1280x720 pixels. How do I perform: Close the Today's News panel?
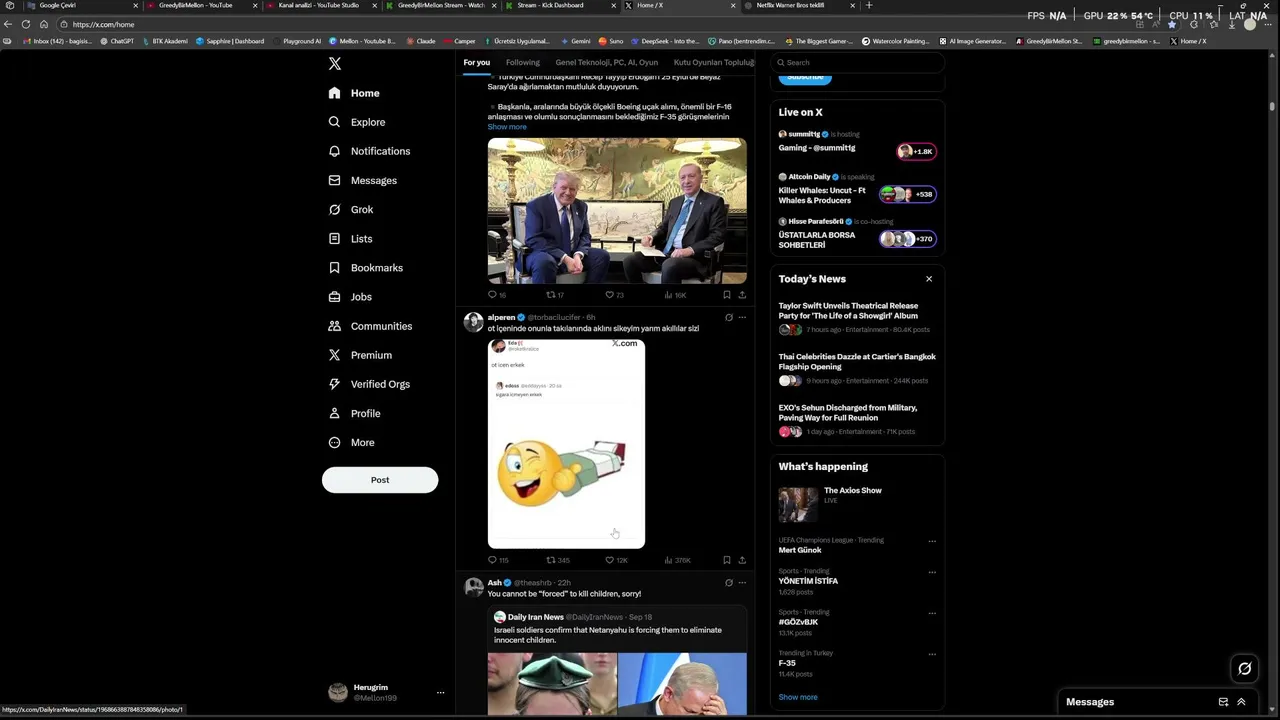(929, 279)
